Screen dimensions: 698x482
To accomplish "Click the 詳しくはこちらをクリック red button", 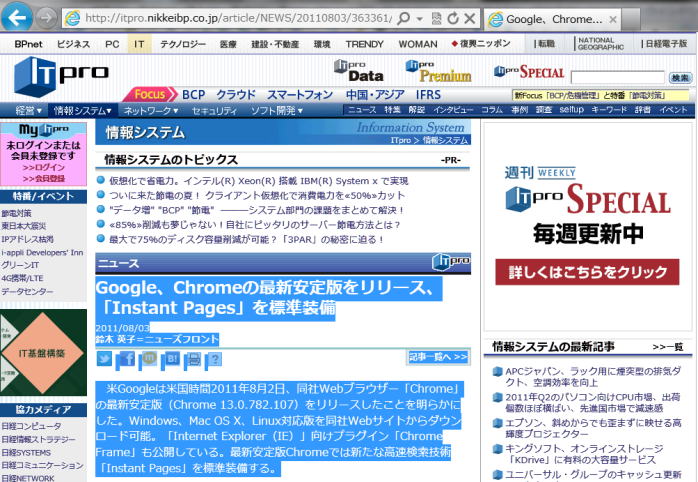I will pos(588,271).
